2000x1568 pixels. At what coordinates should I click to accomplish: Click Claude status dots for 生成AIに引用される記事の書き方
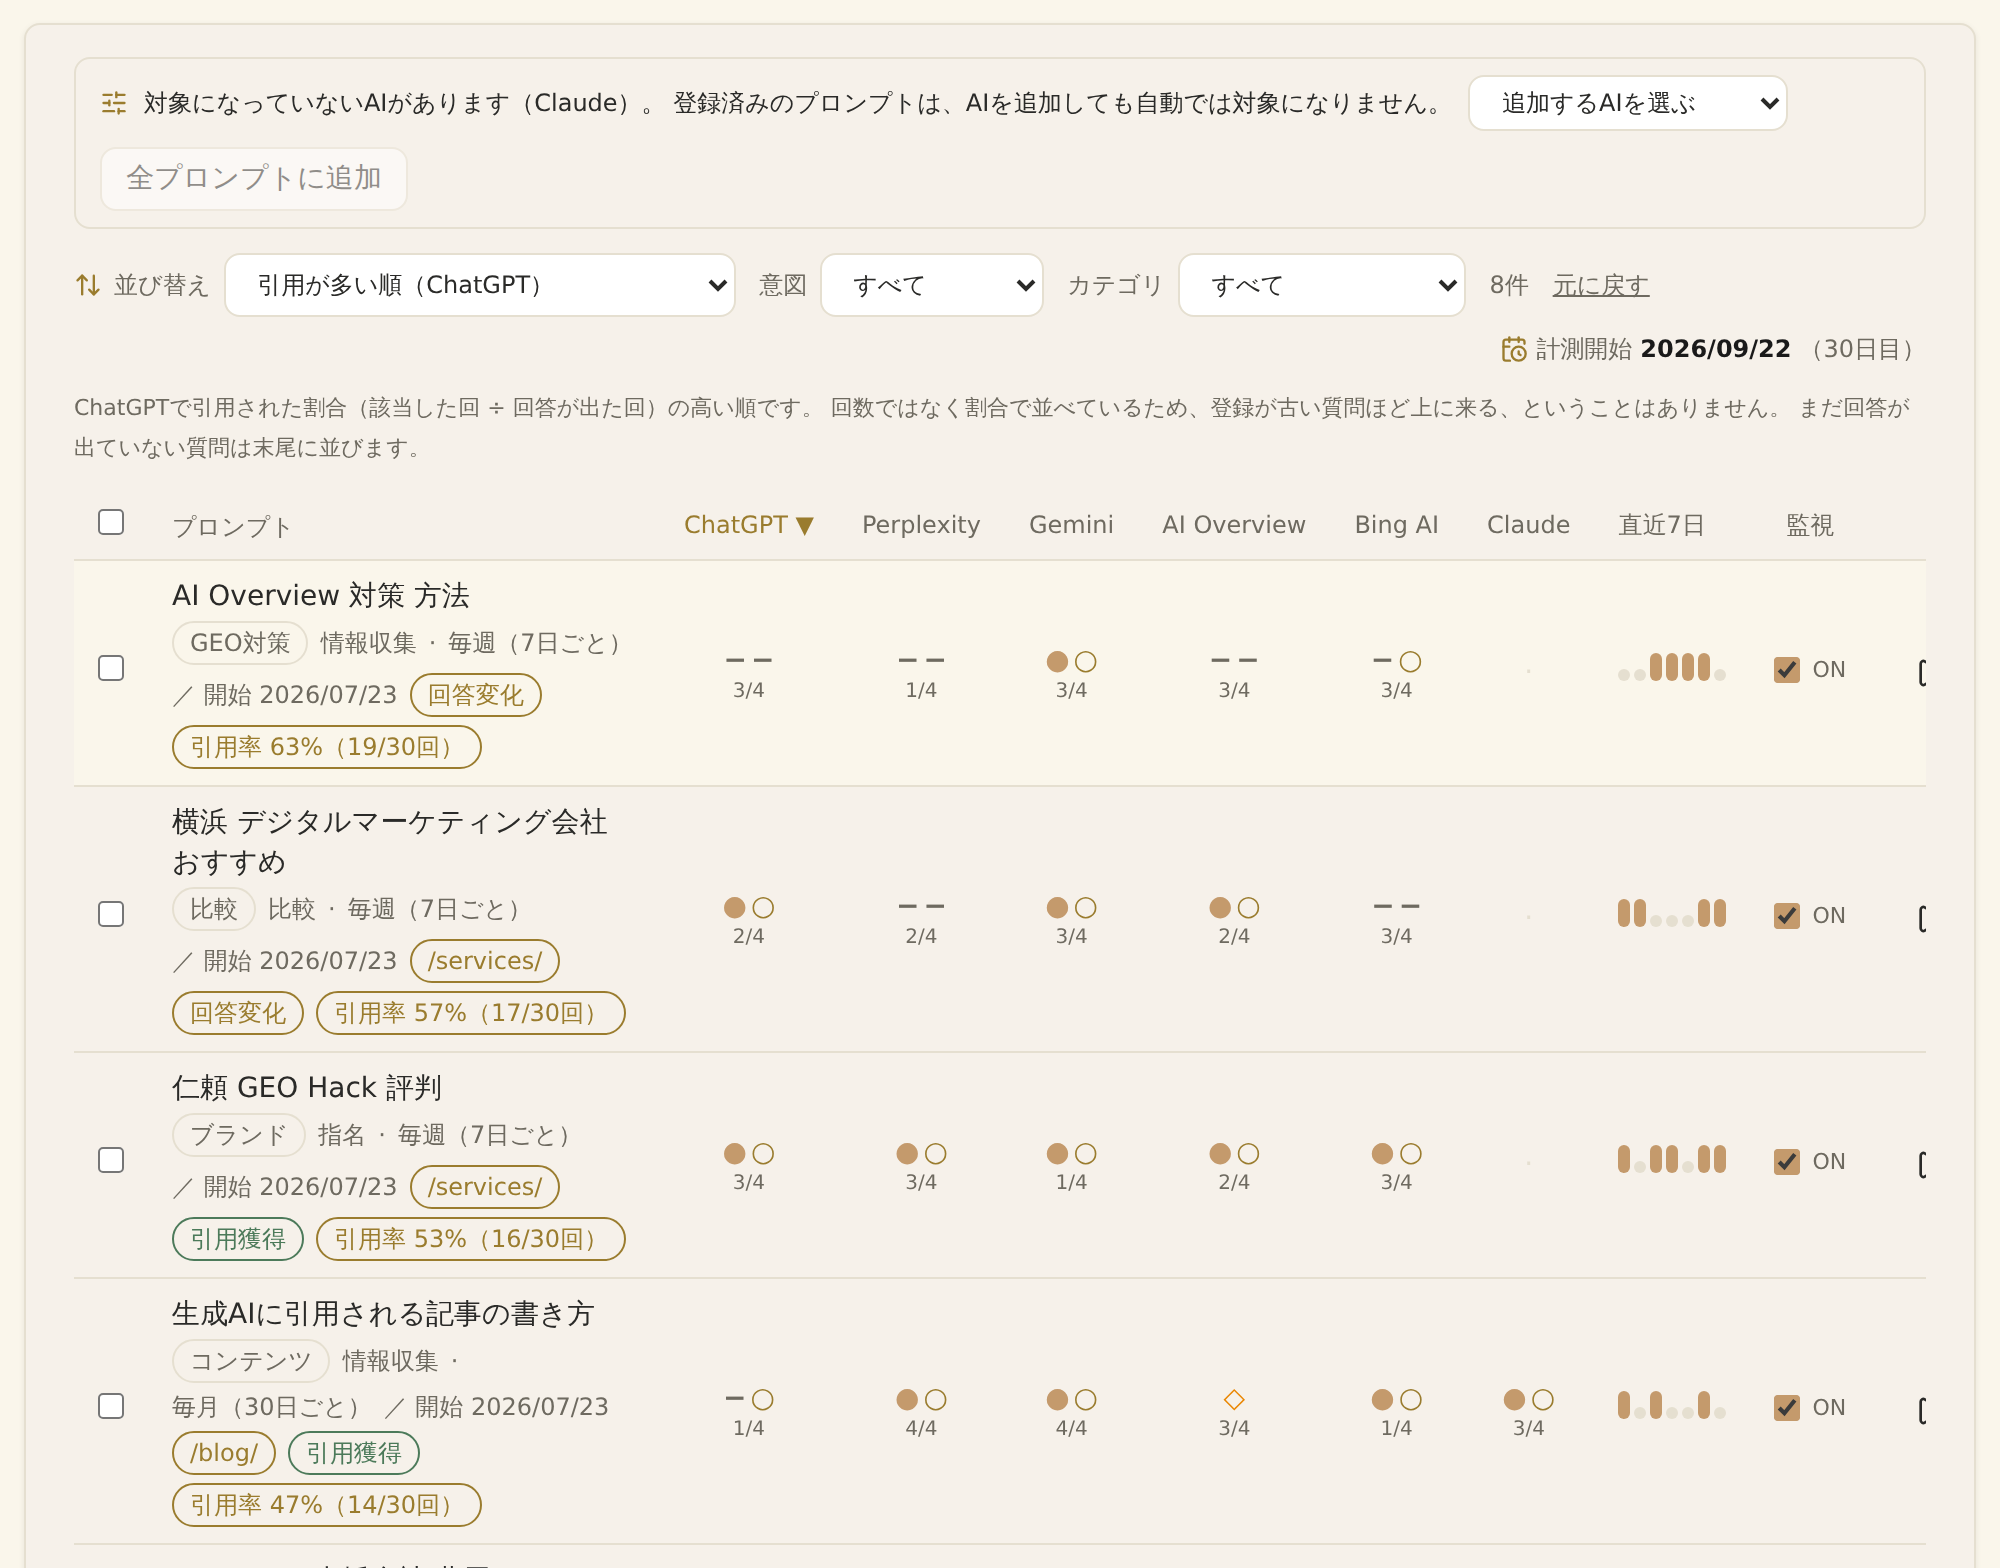pos(1528,1400)
